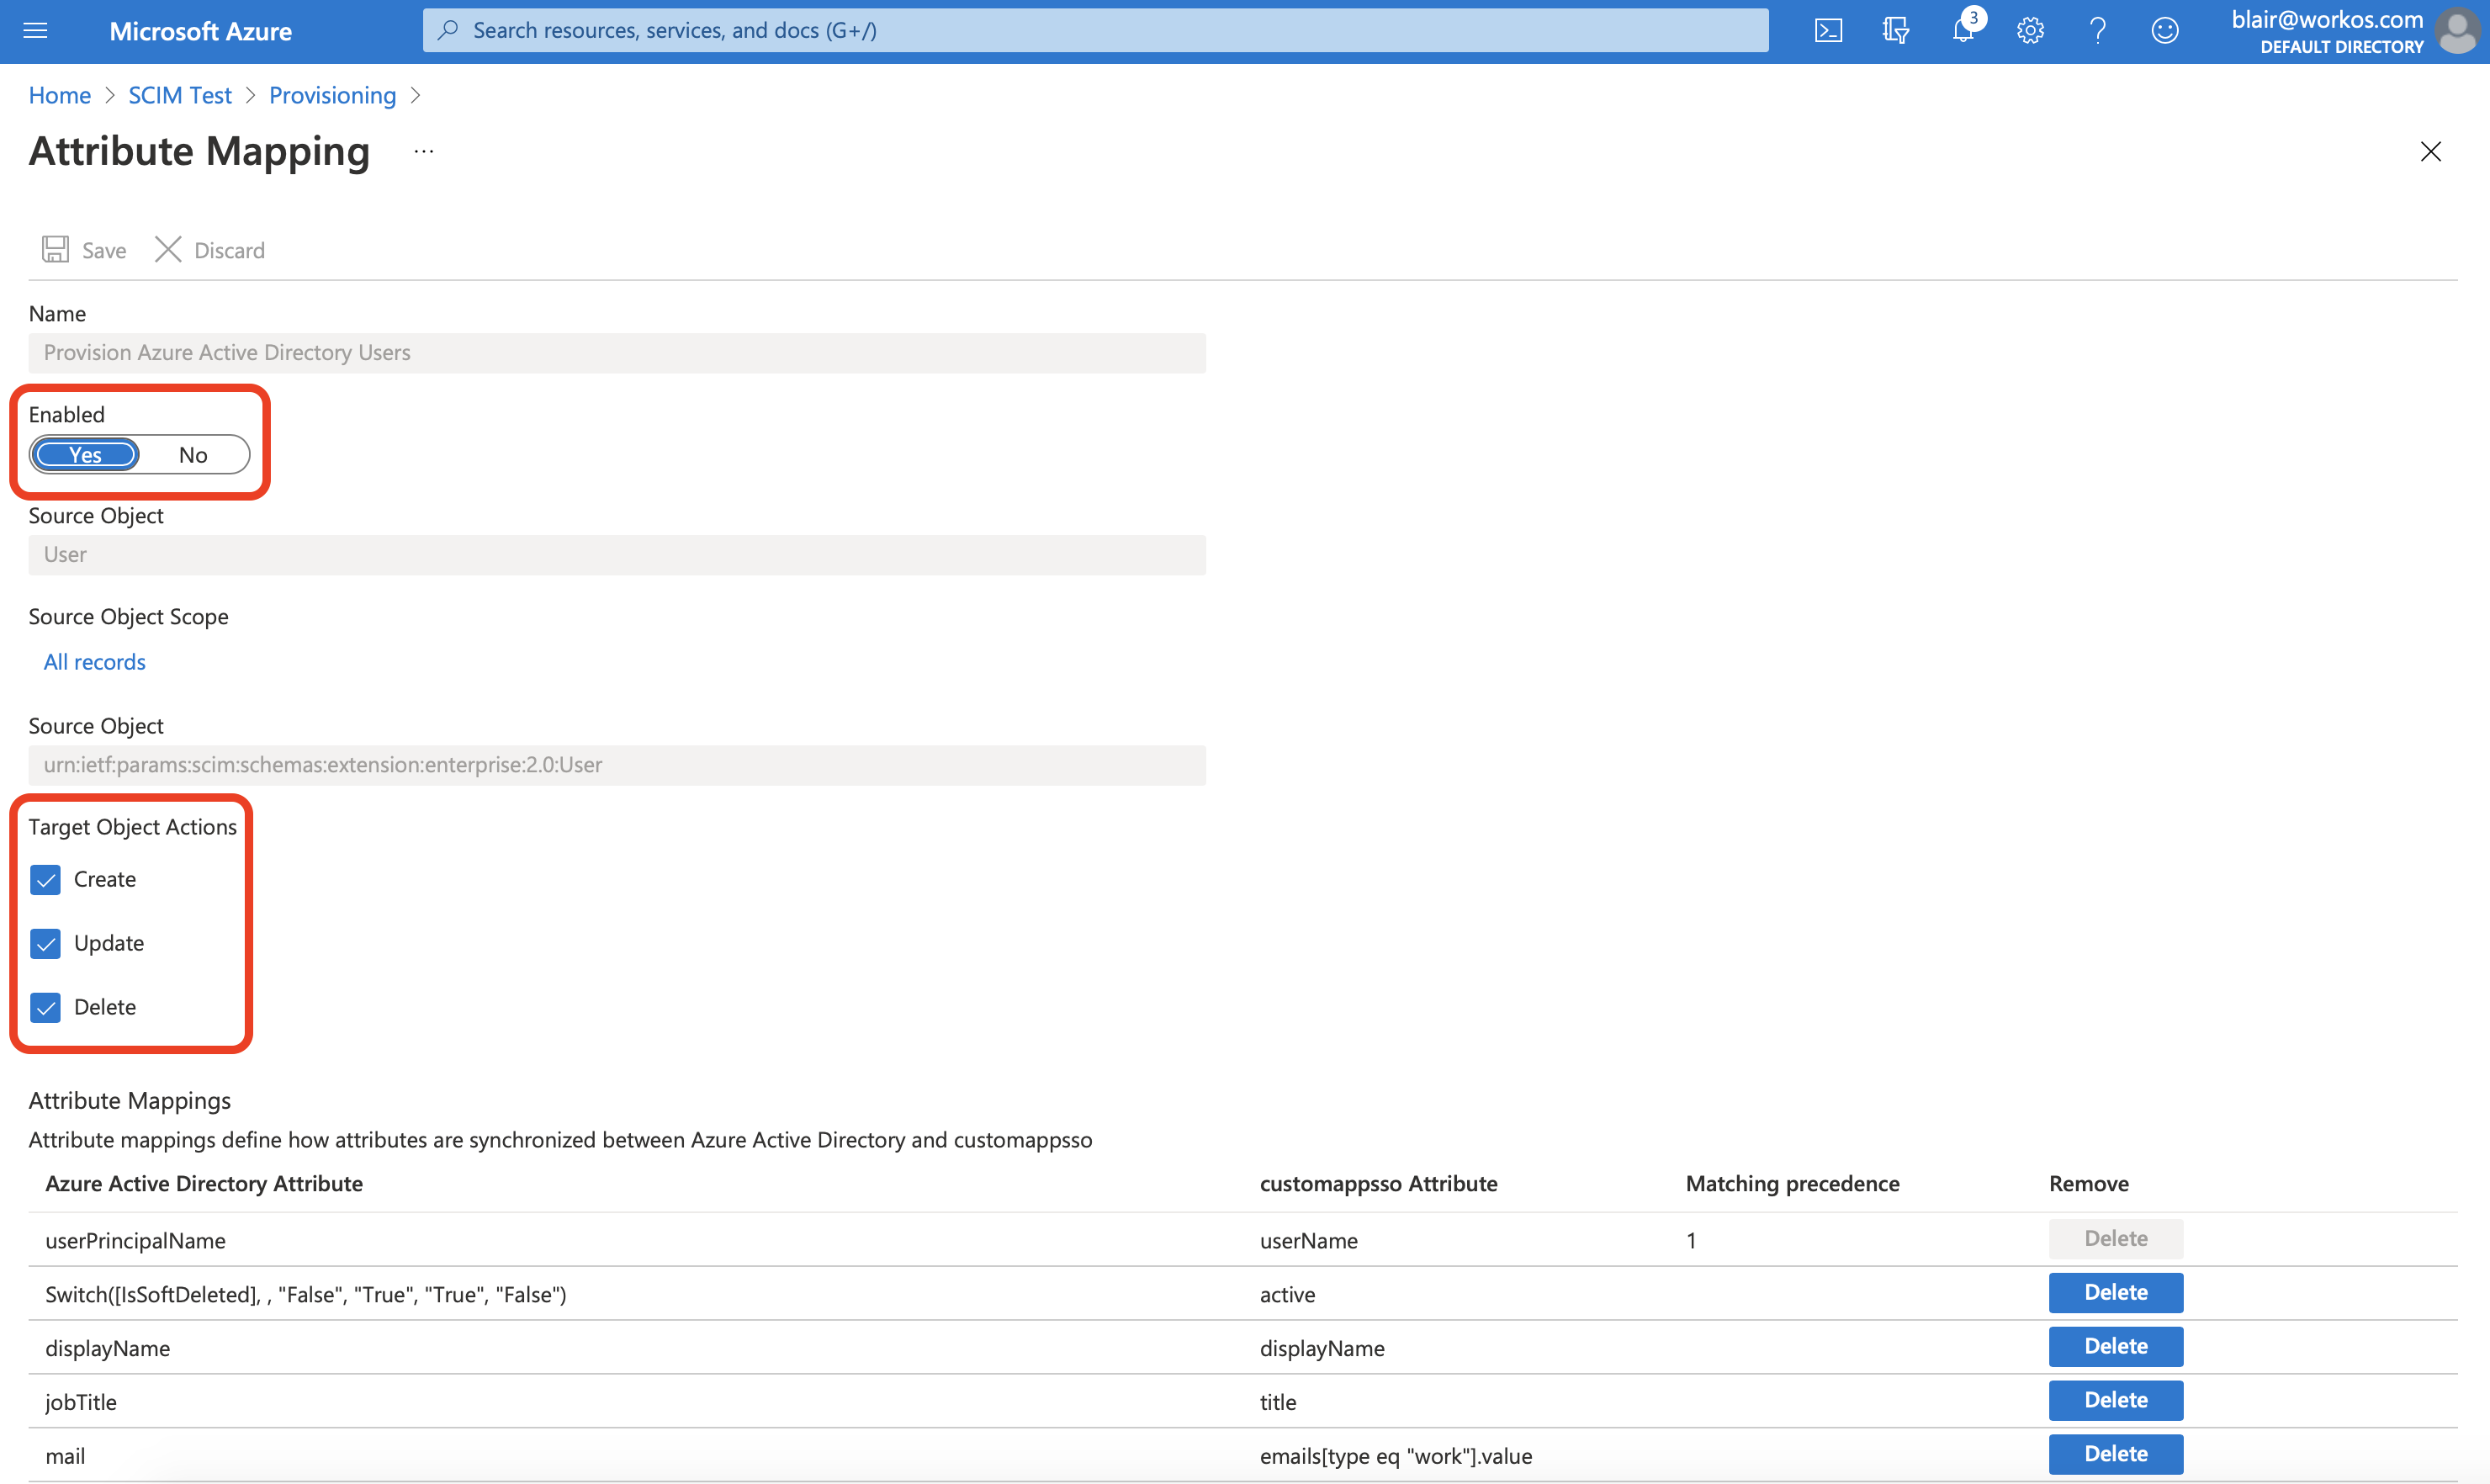Click the title target attribute cell
Image resolution: width=2490 pixels, height=1484 pixels.
point(1278,1402)
